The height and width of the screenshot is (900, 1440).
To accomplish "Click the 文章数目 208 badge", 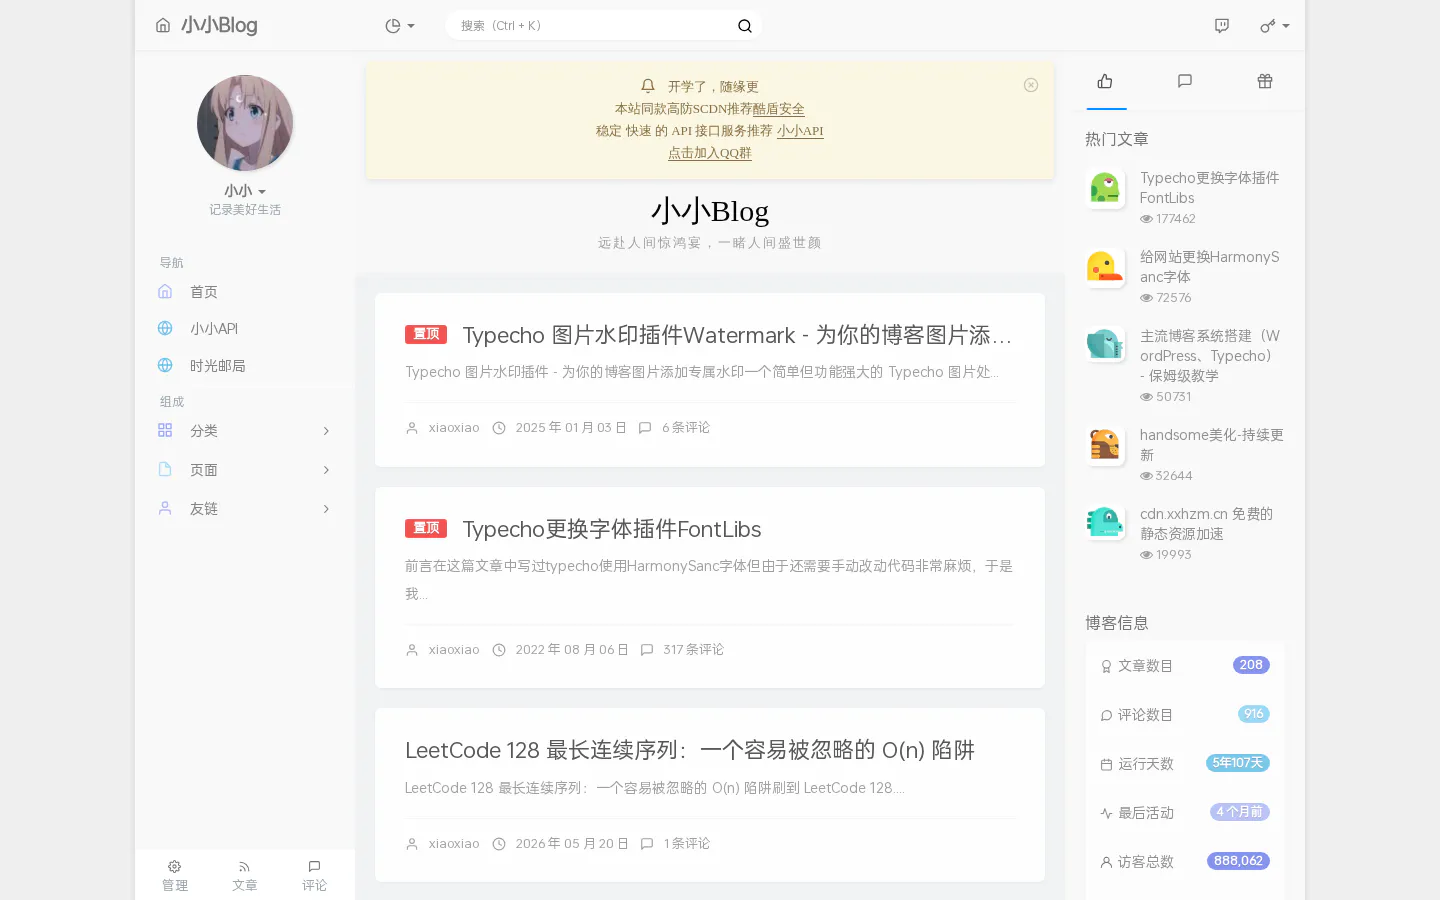I will tap(1251, 665).
